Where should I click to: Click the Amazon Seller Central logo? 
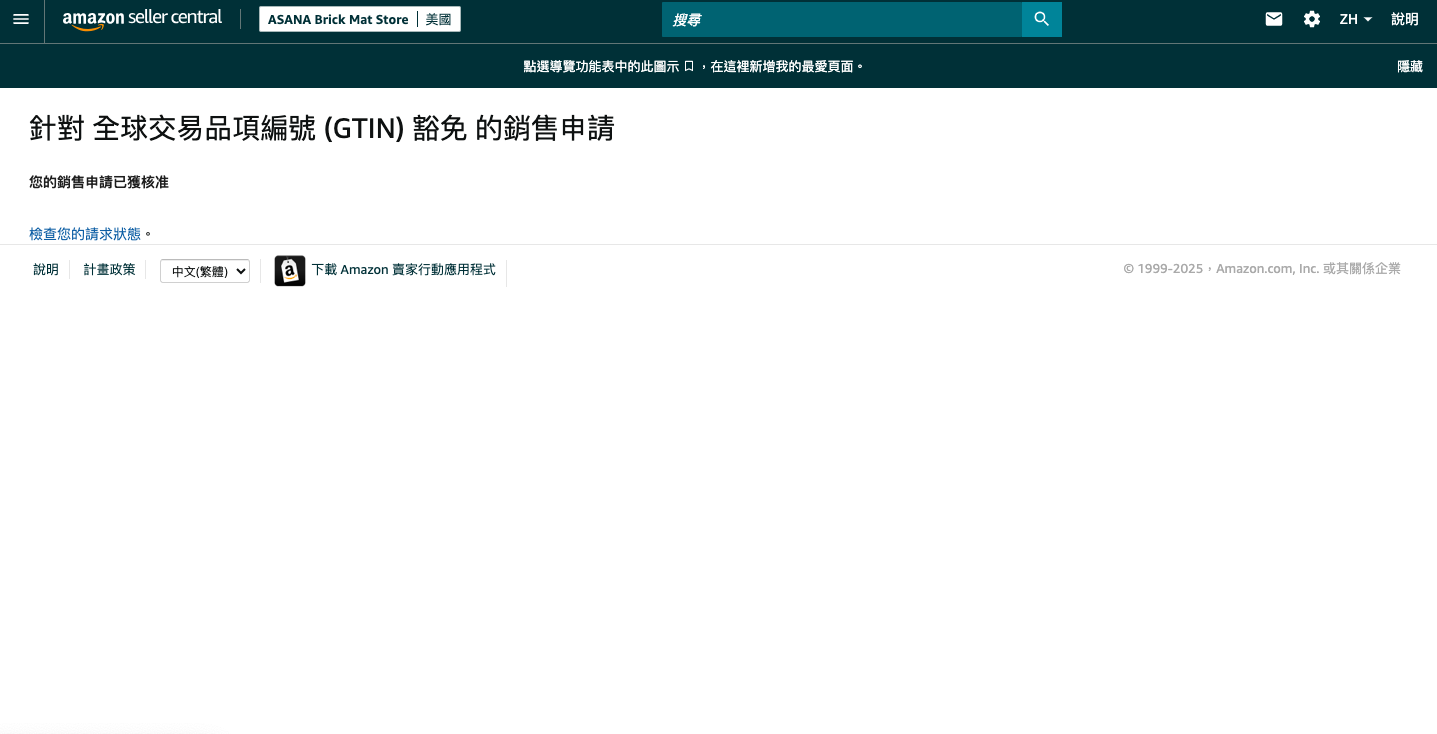[142, 19]
